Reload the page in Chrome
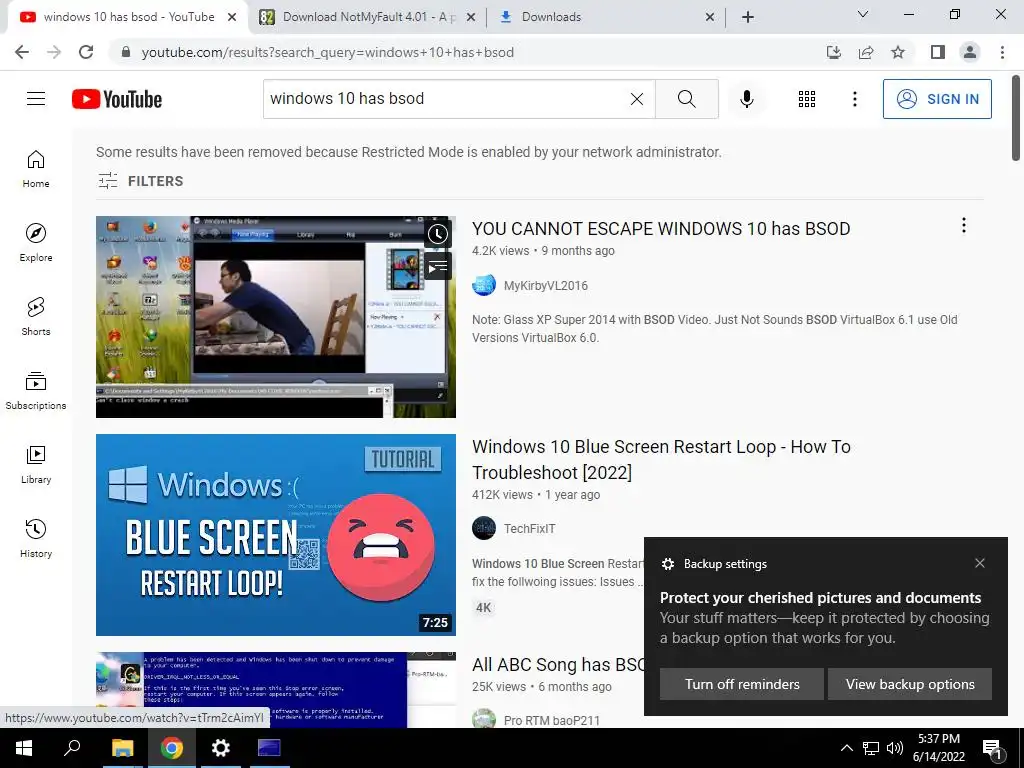1024x768 pixels. (86, 52)
